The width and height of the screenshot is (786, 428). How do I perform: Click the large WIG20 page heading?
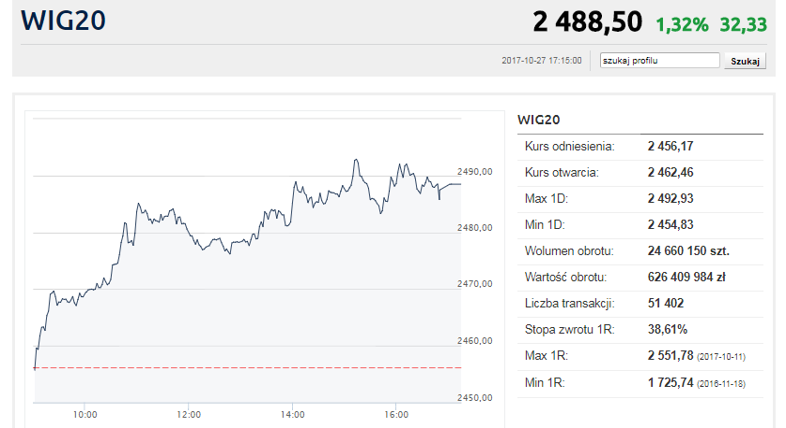[62, 20]
